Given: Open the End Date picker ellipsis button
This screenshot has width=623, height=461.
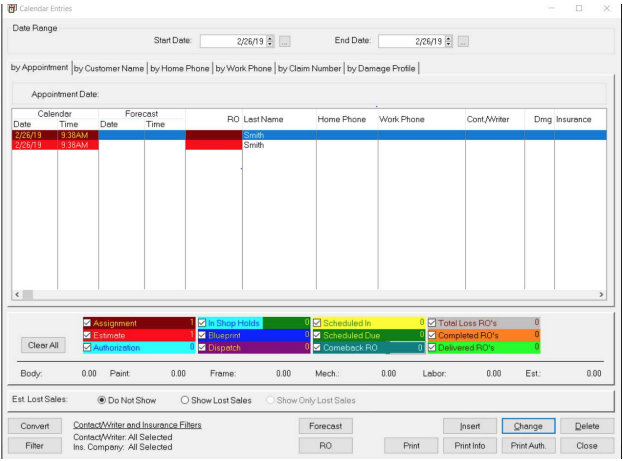Looking at the screenshot, I should 463,41.
